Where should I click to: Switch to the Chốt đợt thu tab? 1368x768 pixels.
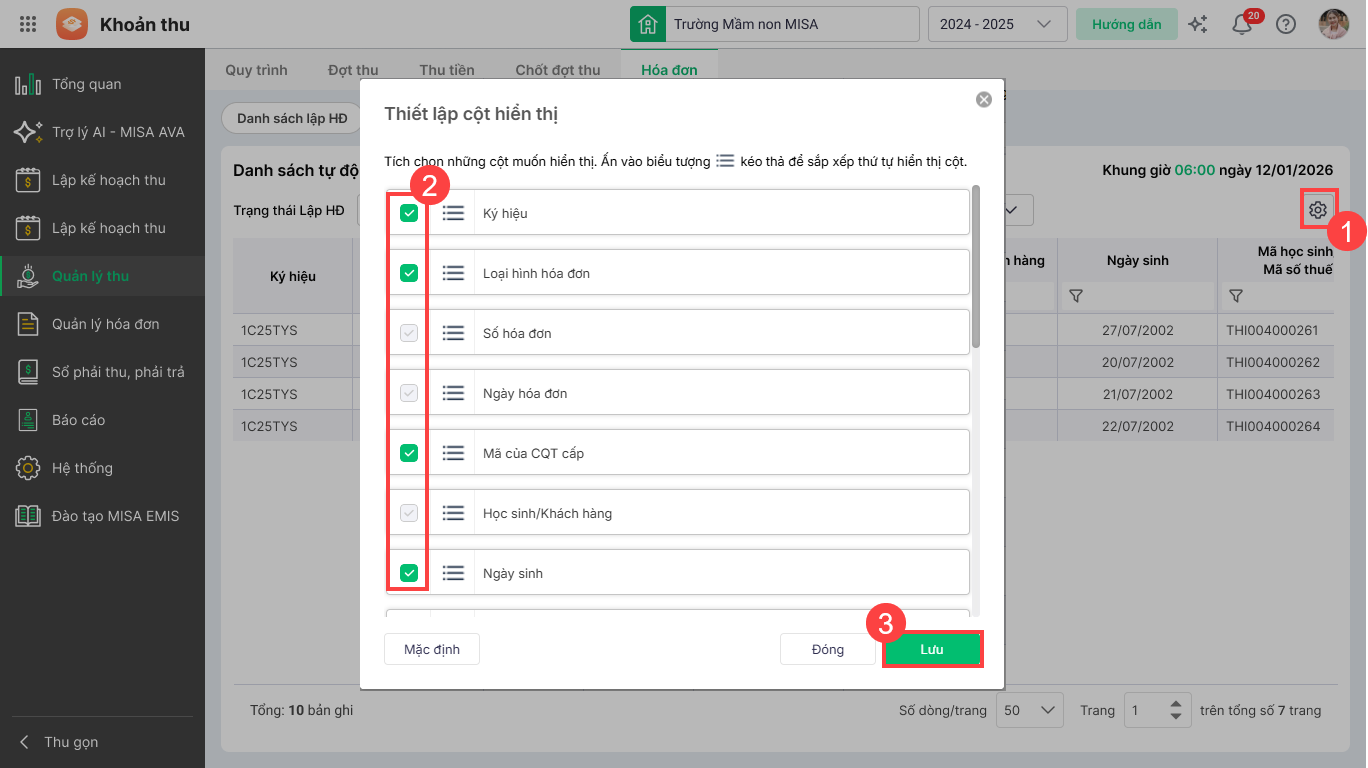tap(557, 70)
